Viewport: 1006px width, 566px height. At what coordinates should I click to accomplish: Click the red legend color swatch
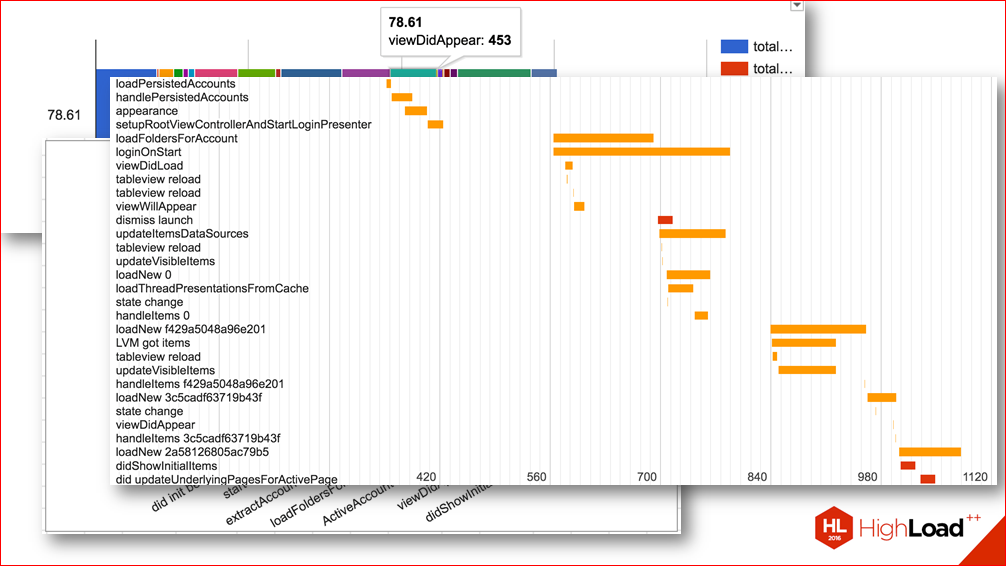[734, 69]
